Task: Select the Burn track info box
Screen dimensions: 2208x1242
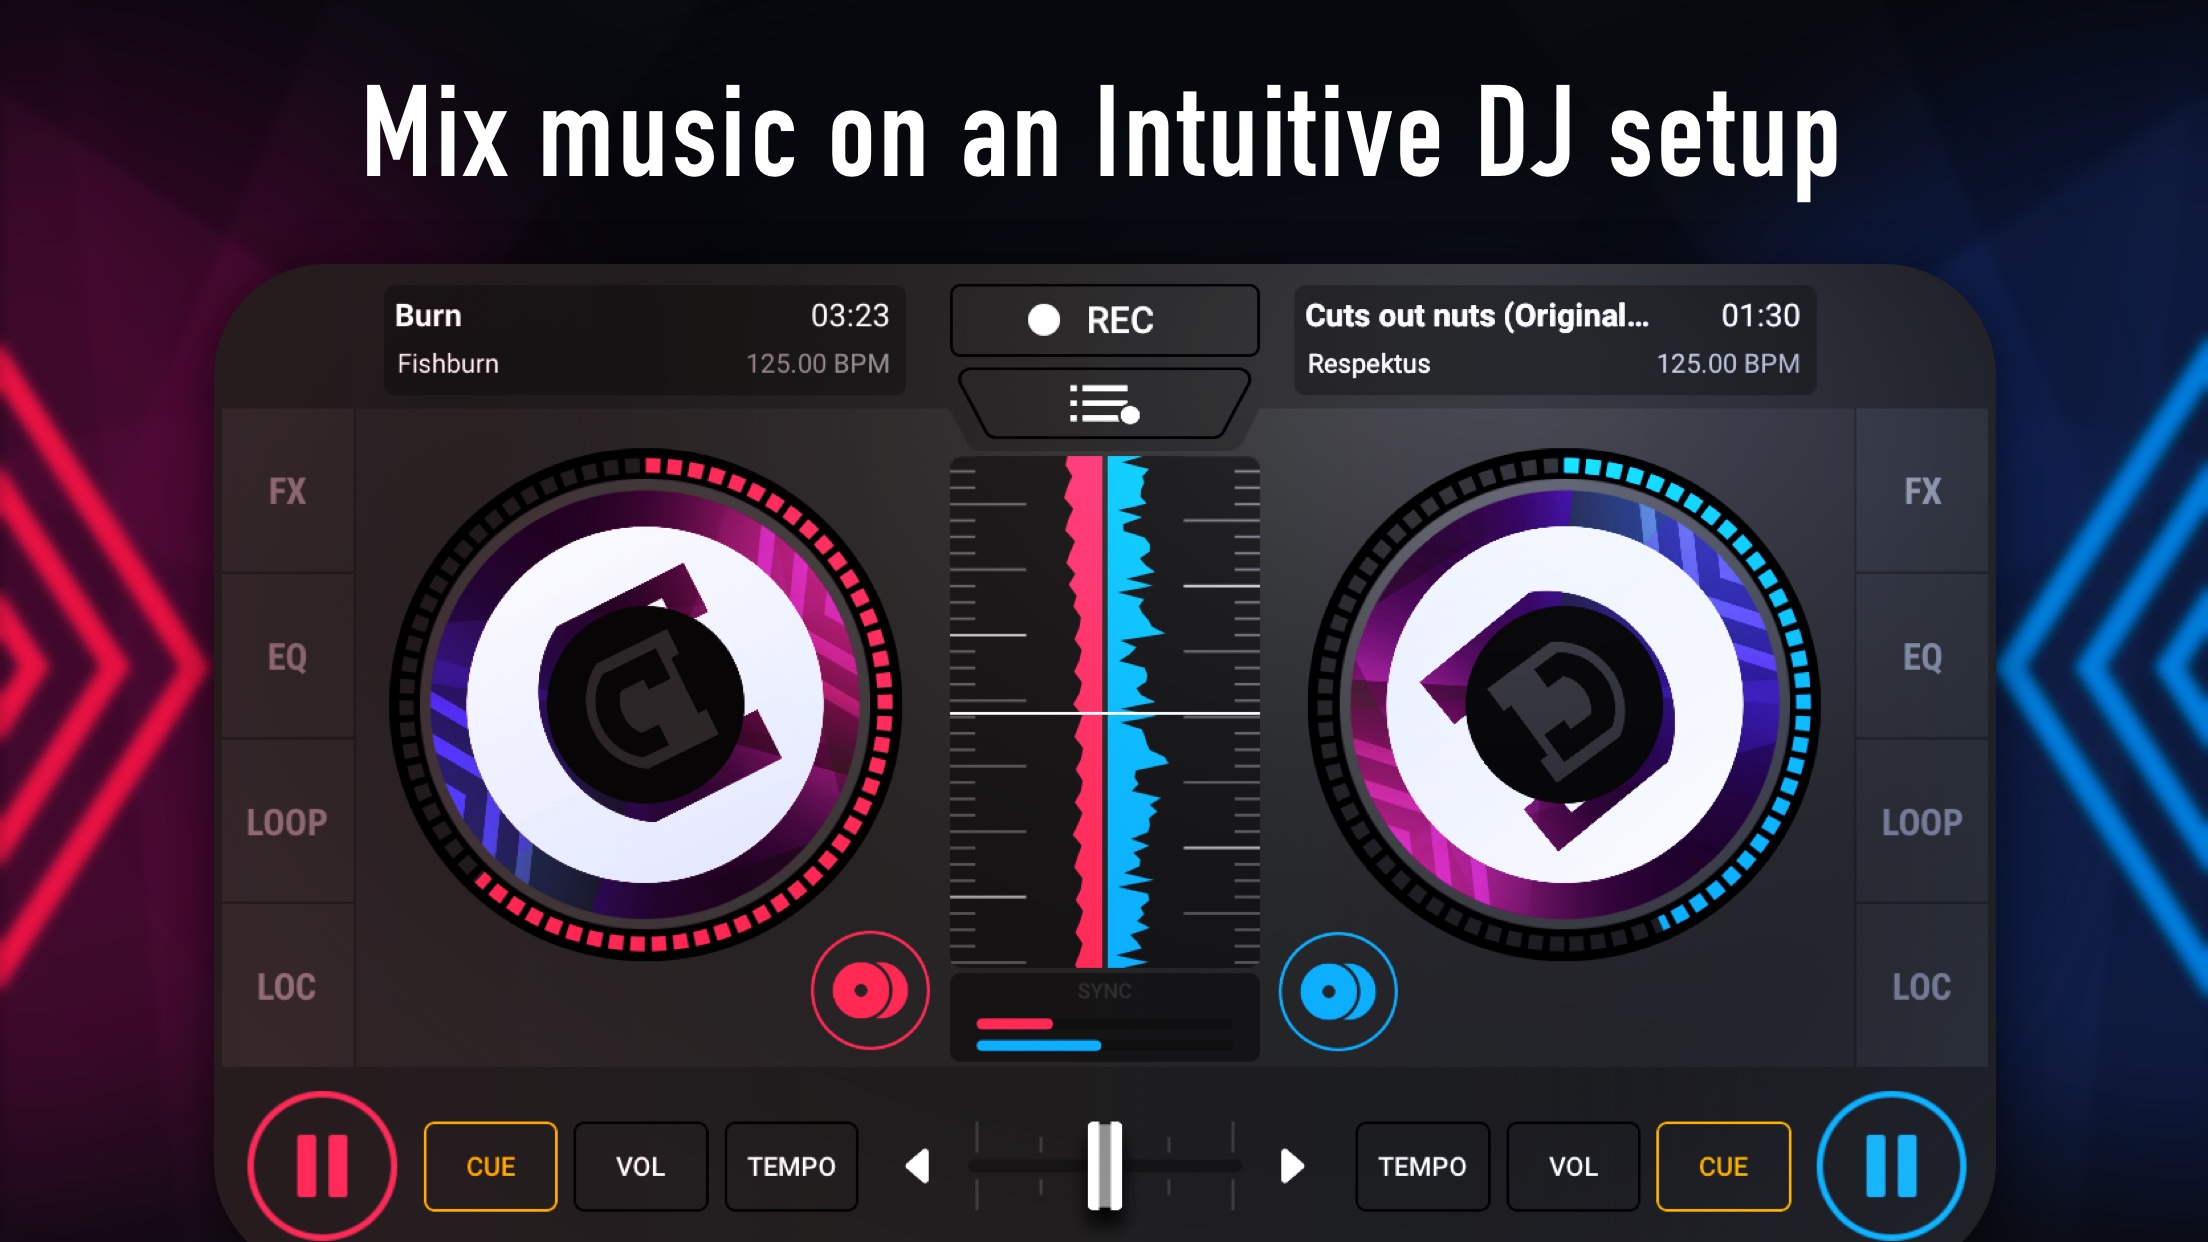Action: 643,340
